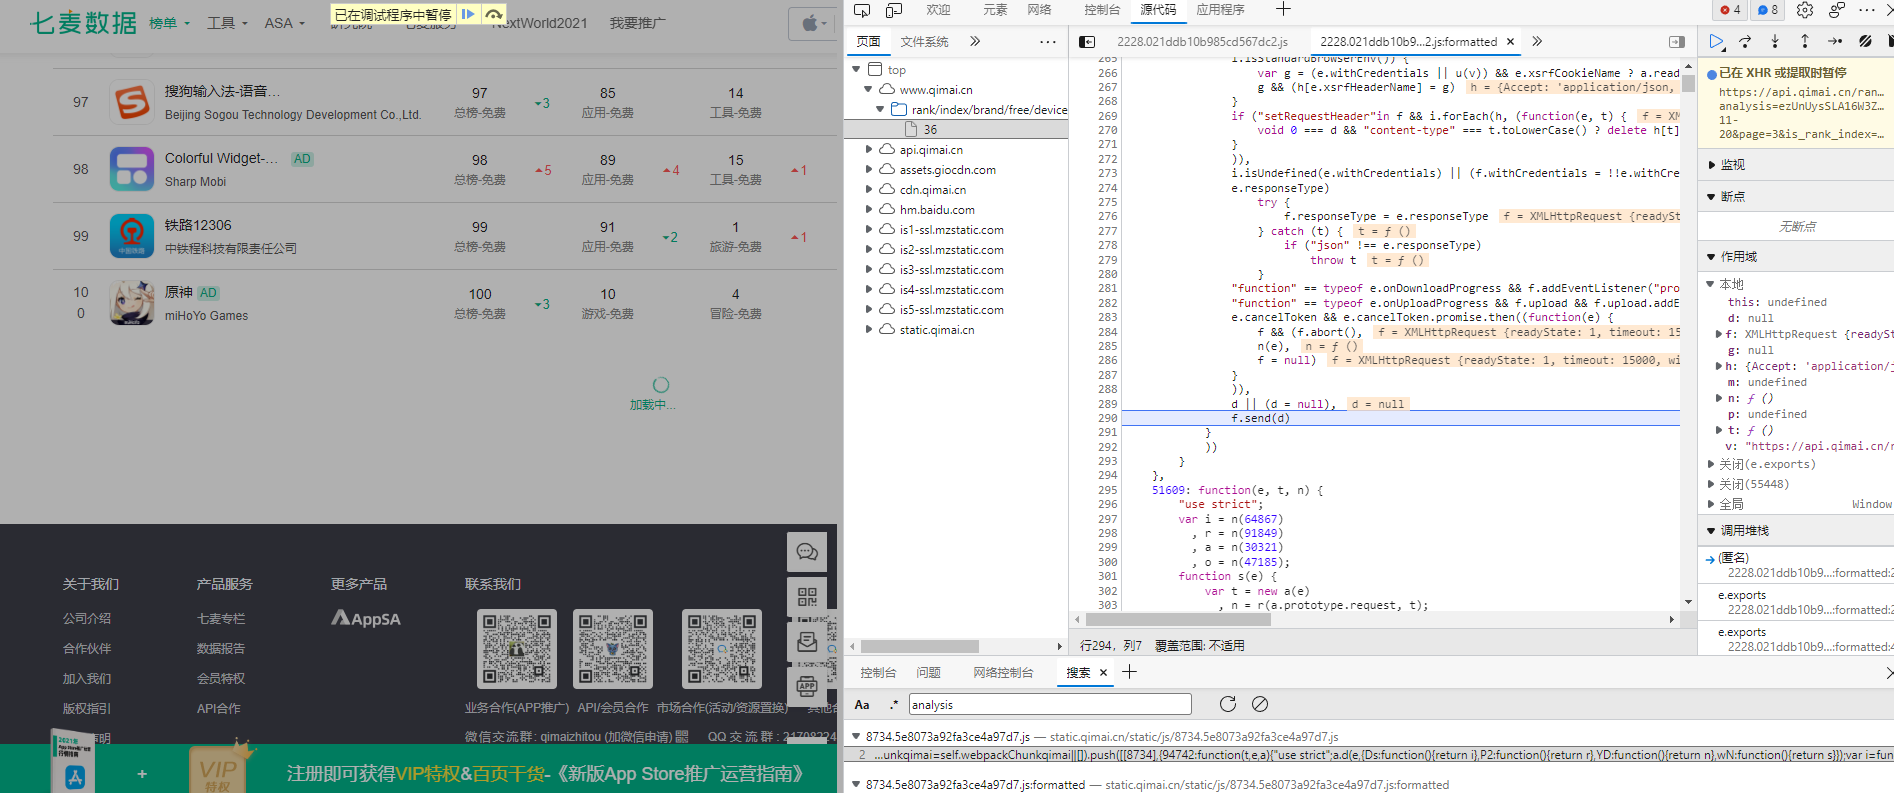
Task: Select the 2228.021ddb10b985cd567dc2.js tab
Action: [1202, 42]
